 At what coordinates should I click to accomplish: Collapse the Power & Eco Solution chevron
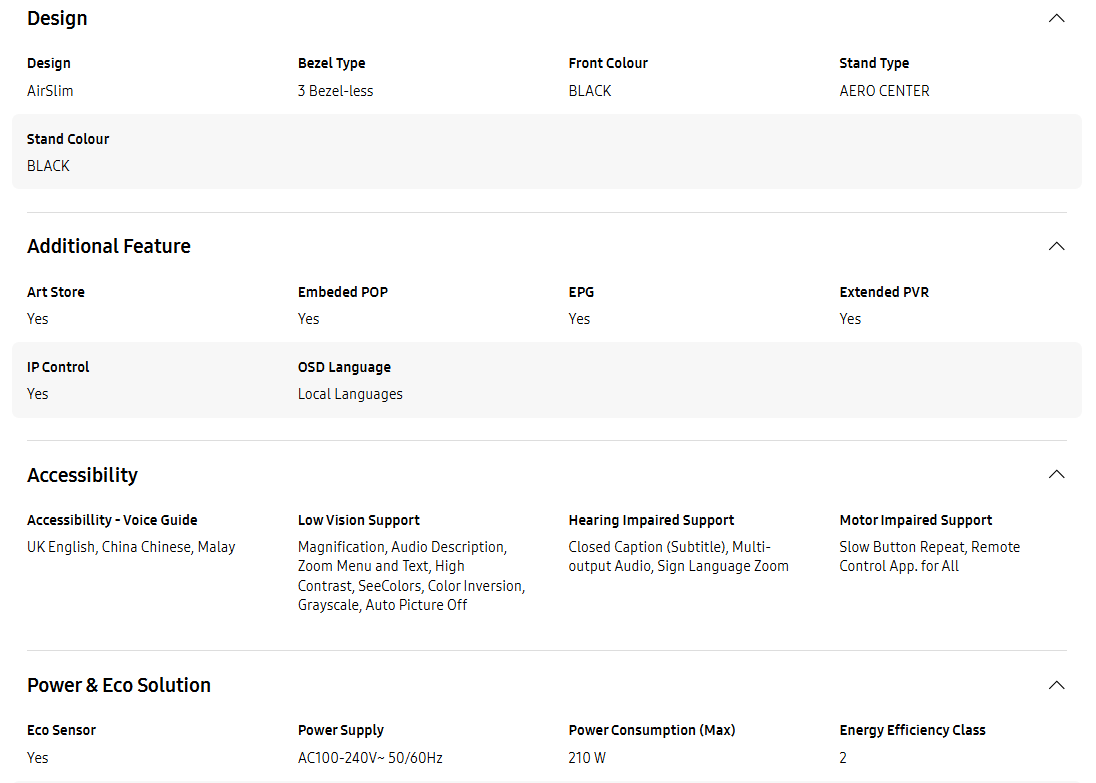click(1056, 685)
